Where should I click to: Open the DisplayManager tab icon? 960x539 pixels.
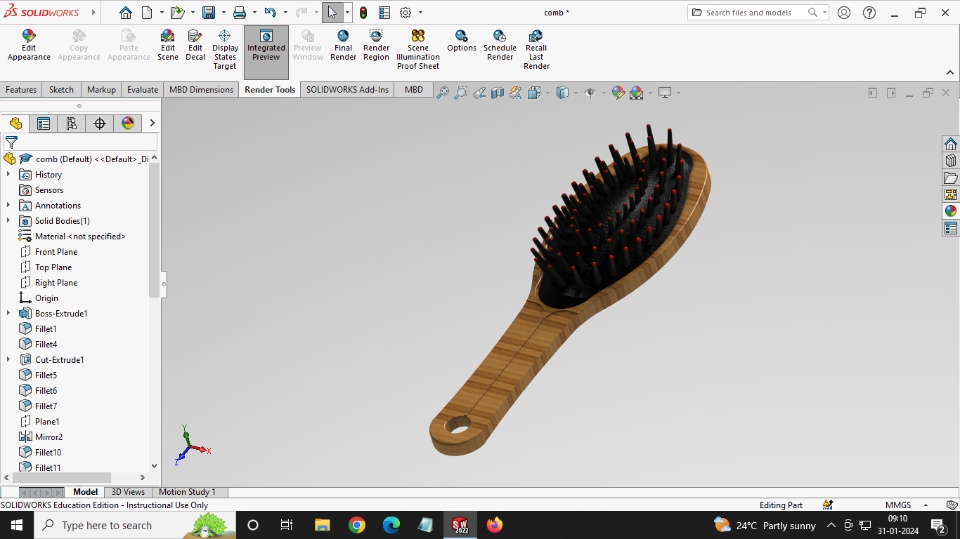[127, 124]
